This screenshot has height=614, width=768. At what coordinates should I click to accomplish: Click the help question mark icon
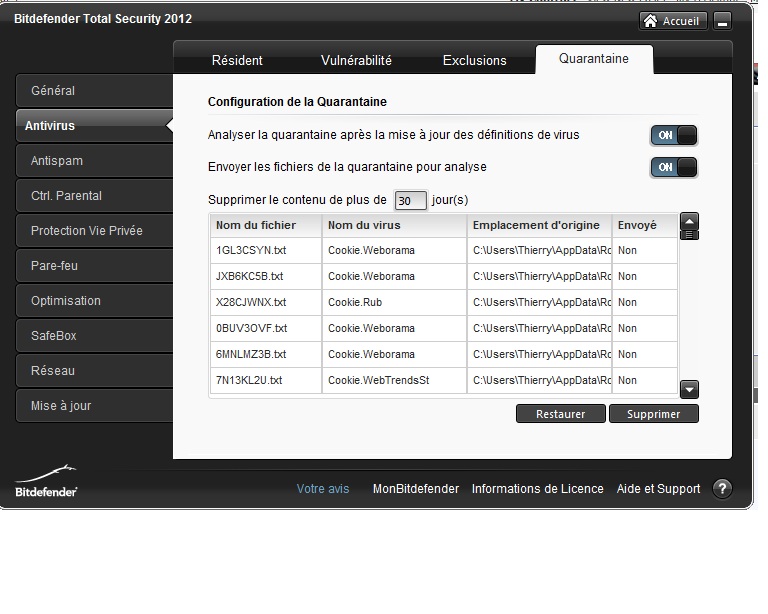(722, 488)
